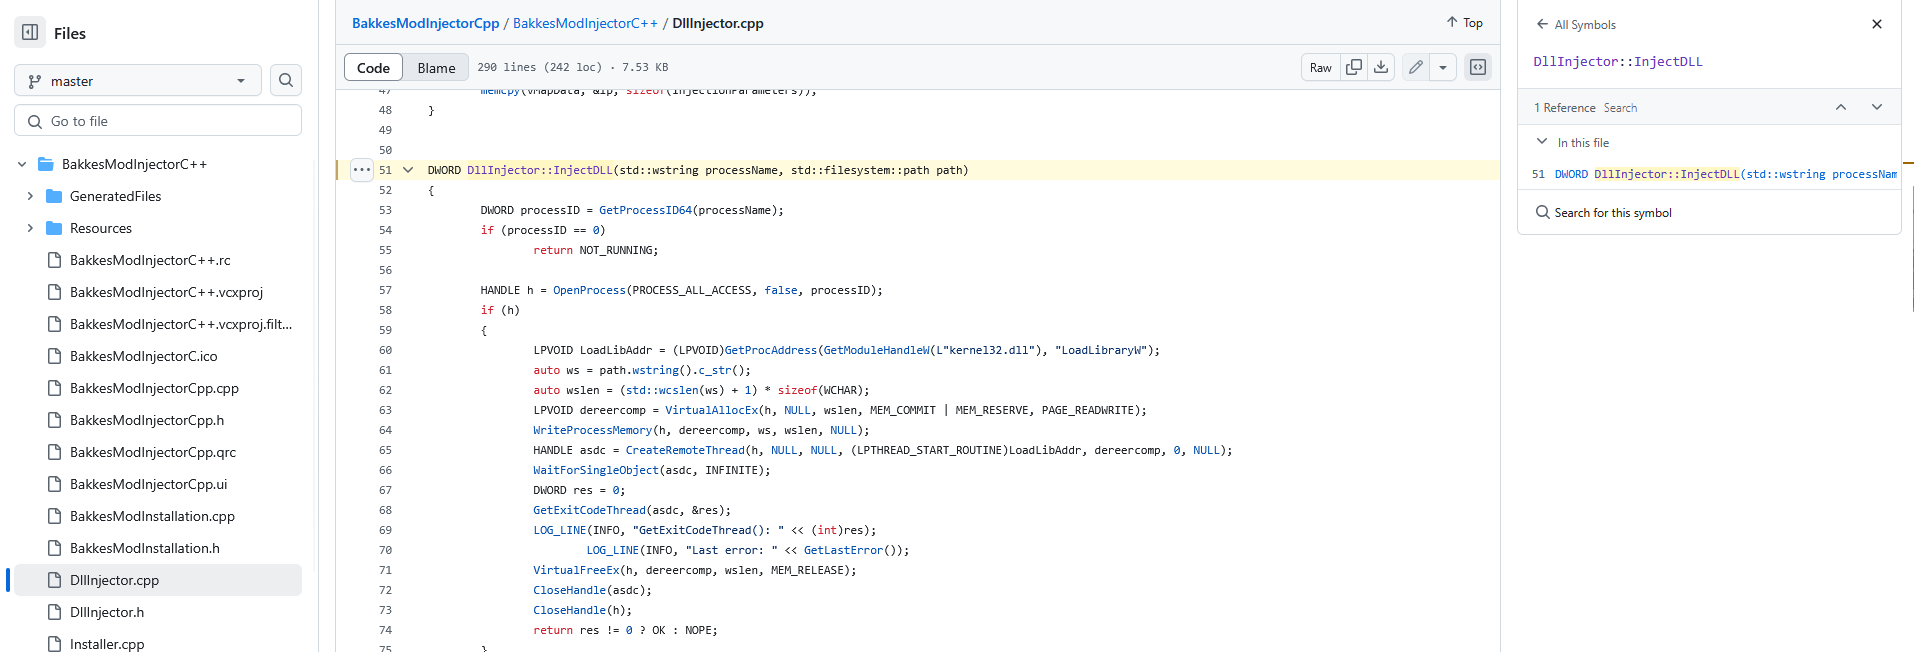The height and width of the screenshot is (652, 1914).
Task: Download raw file icon
Action: [1381, 67]
